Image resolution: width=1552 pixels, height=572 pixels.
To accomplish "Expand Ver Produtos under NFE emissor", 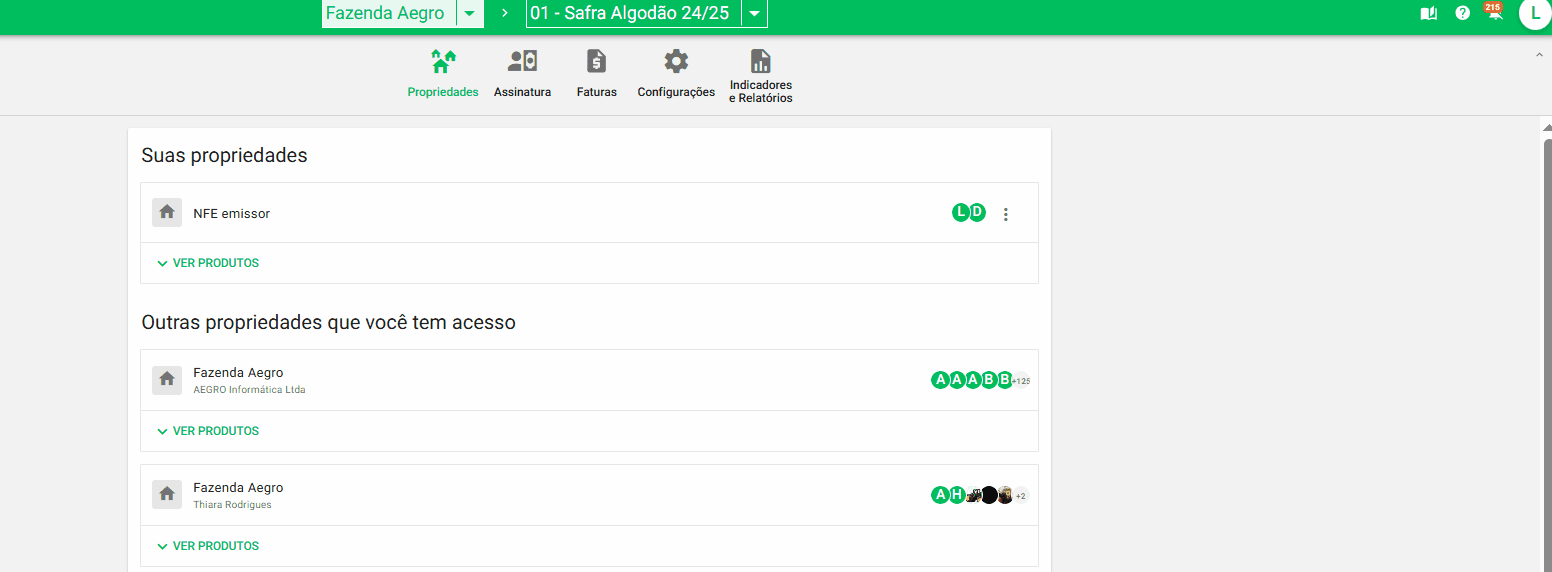I will coord(208,263).
